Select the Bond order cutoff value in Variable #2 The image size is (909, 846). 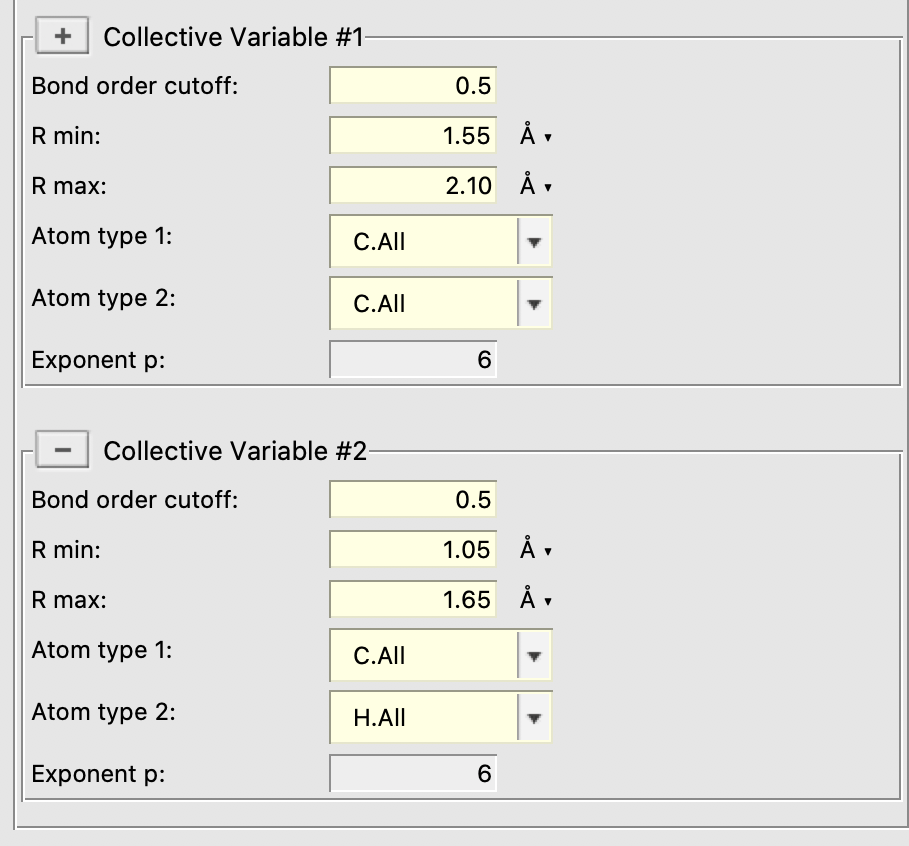(412, 499)
